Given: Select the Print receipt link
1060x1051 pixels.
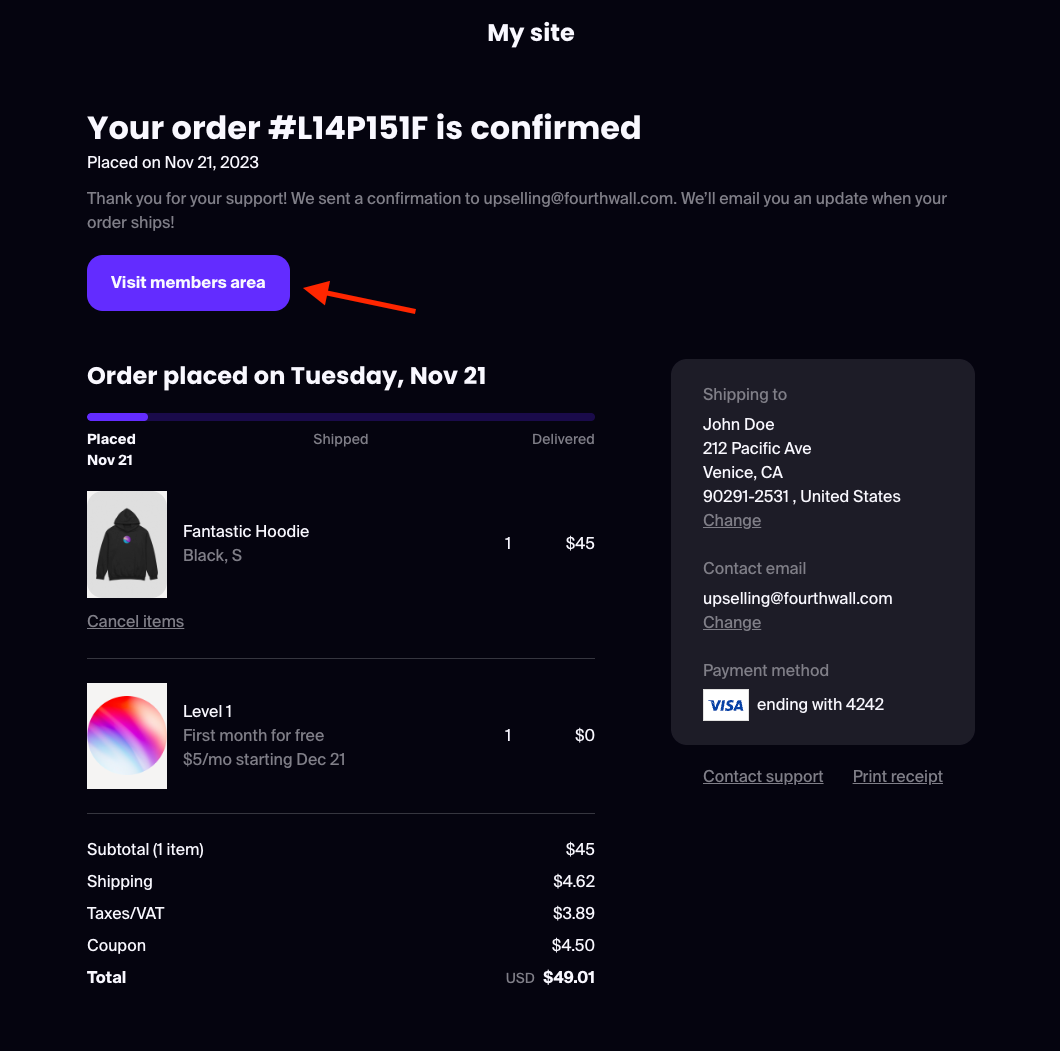Looking at the screenshot, I should pos(897,776).
